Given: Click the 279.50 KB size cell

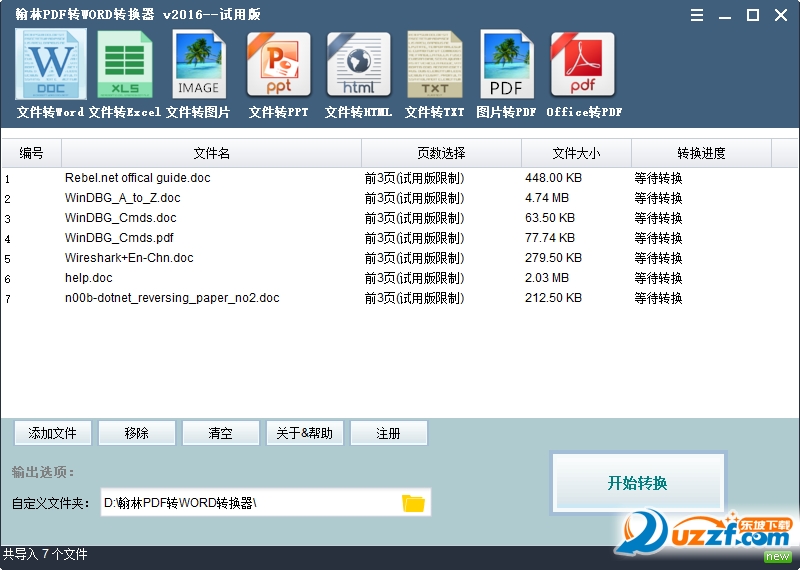Looking at the screenshot, I should (554, 258).
